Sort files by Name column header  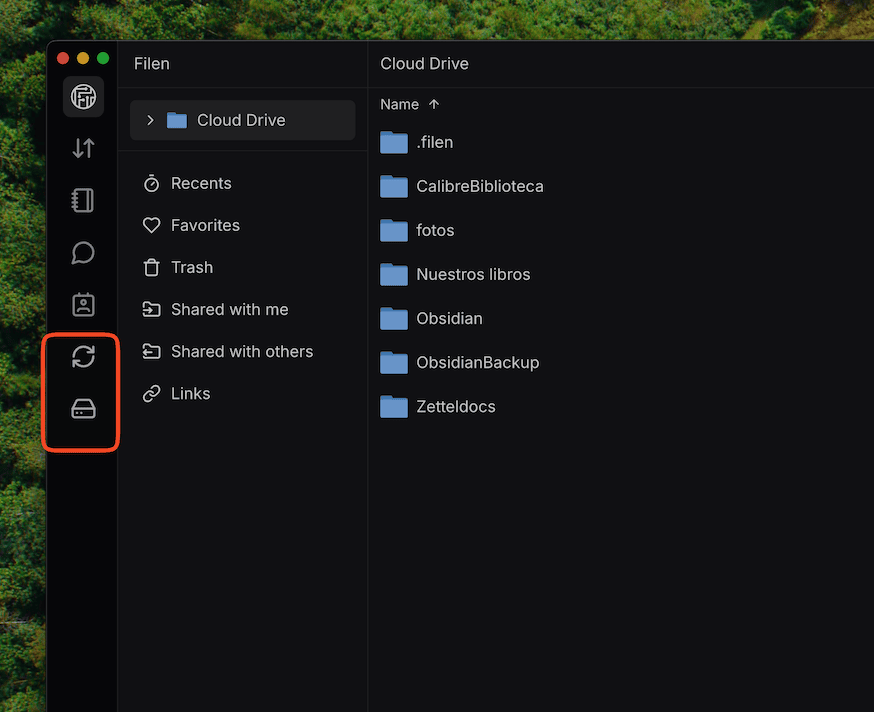pos(400,104)
